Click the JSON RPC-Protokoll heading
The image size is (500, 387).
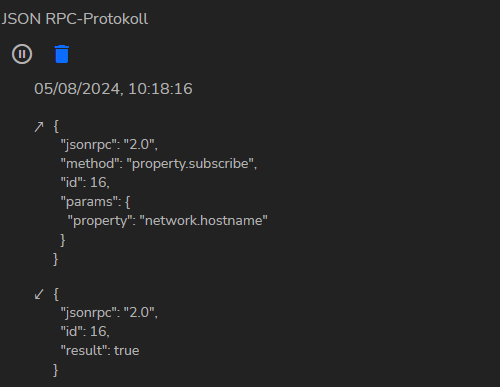[75, 19]
